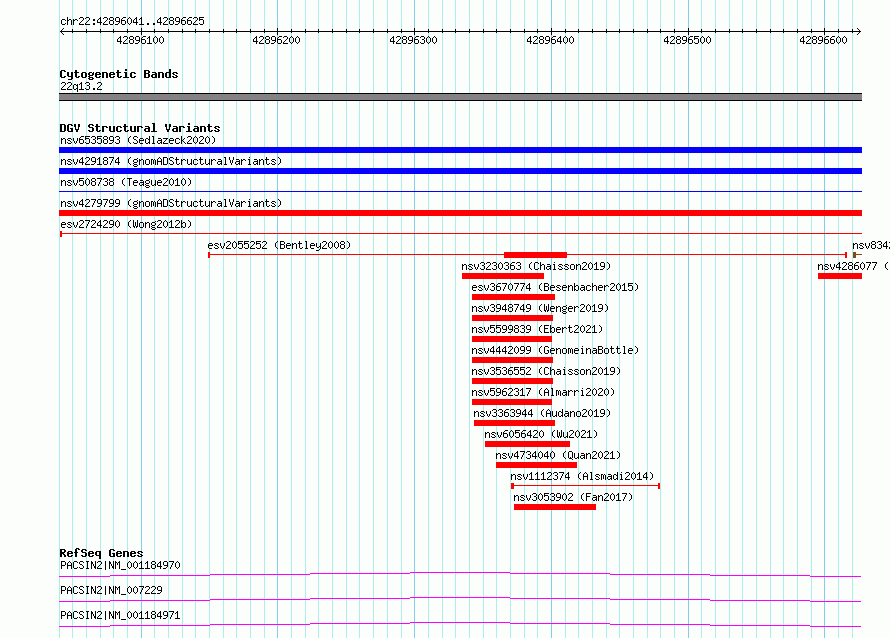The height and width of the screenshot is (638, 890).
Task: Click the red bar under nsv6056420
Action: pyautogui.click(x=527, y=444)
